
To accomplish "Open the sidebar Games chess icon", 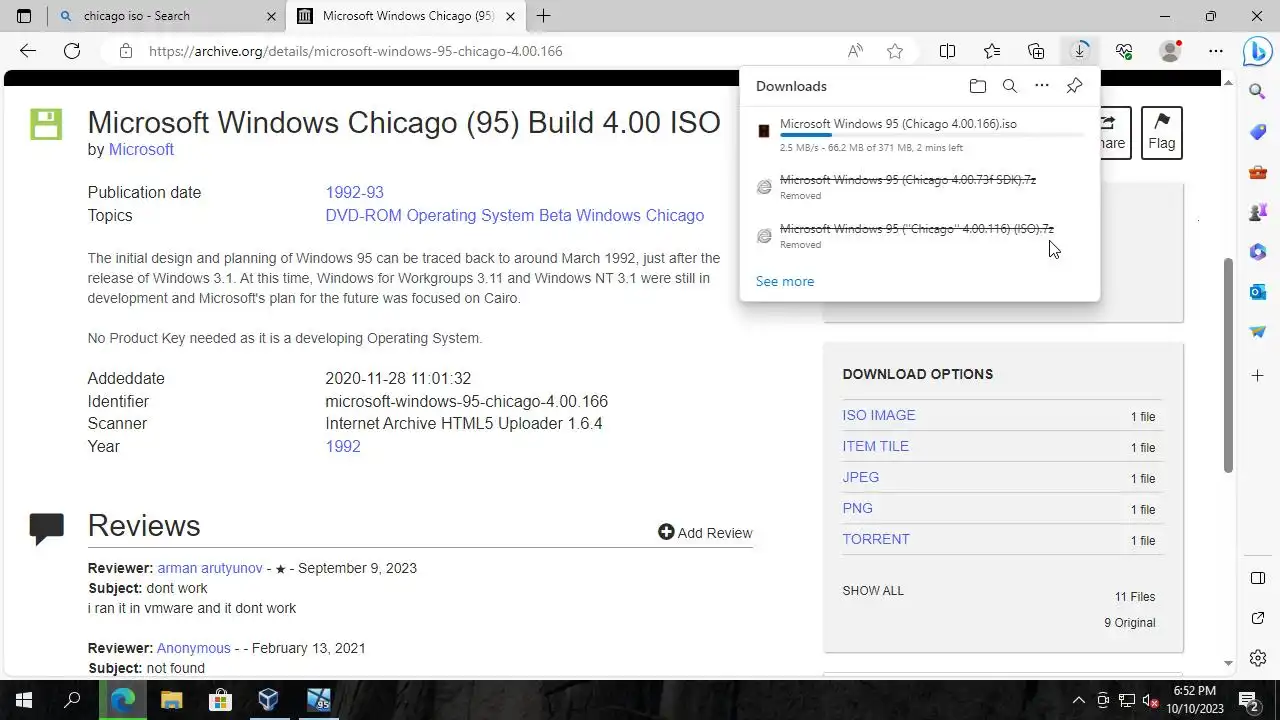I will click(x=1258, y=212).
